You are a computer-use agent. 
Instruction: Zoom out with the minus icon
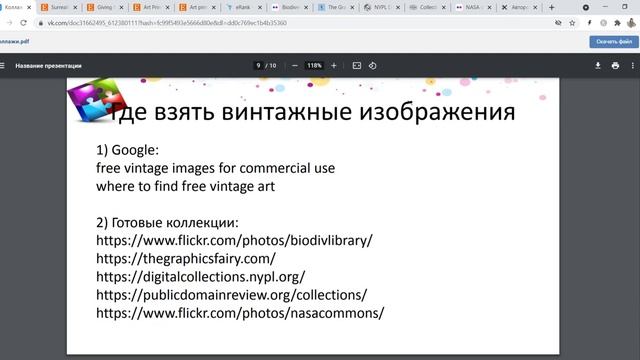tap(295, 66)
